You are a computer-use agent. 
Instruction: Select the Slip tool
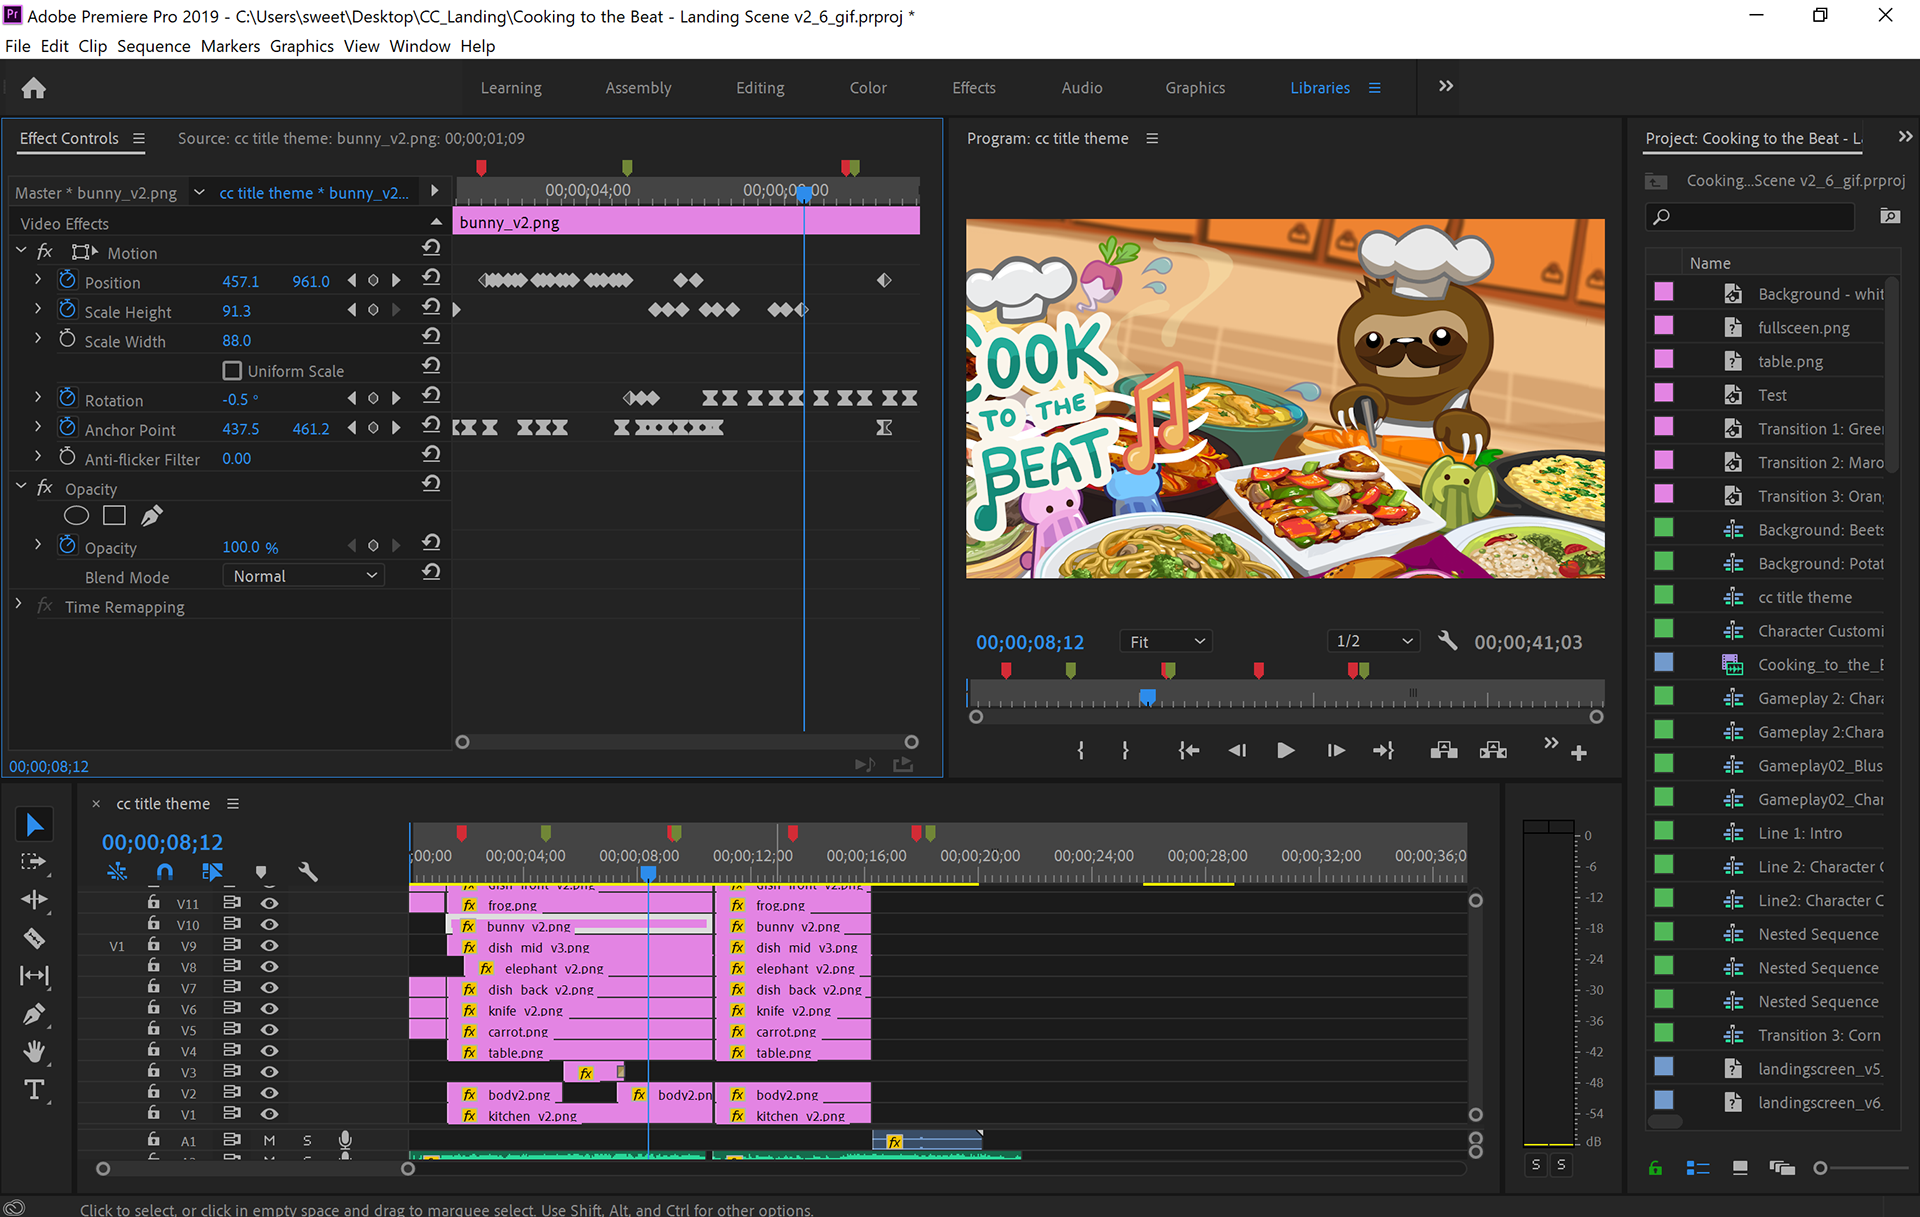click(x=34, y=976)
